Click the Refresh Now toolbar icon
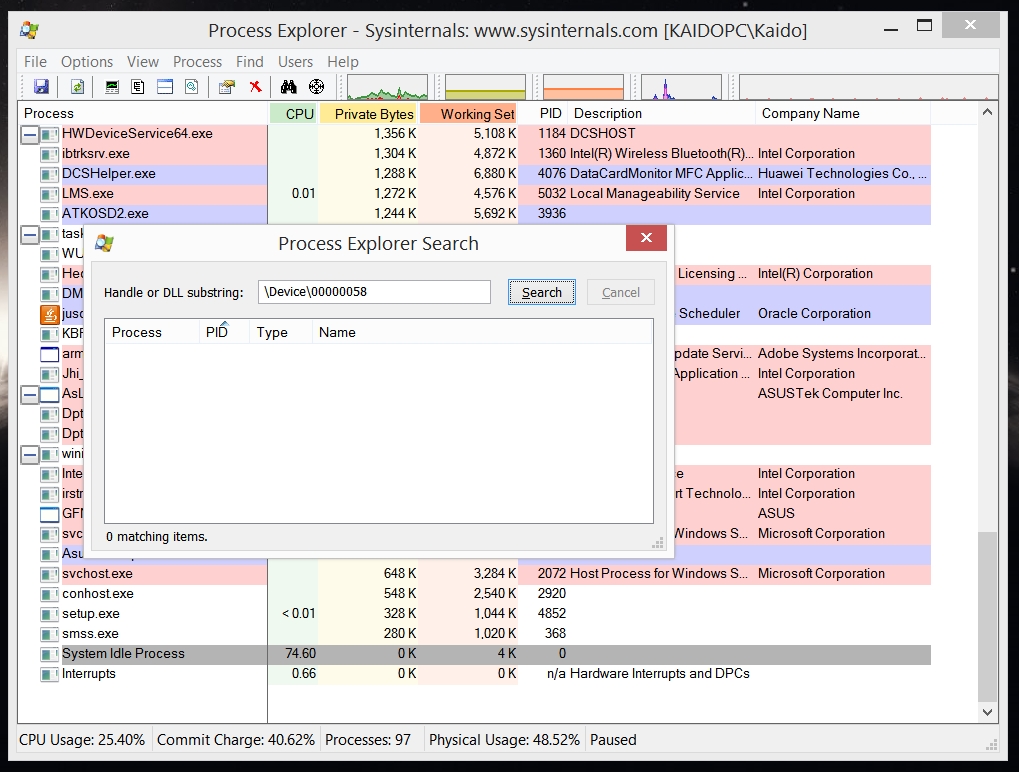This screenshot has width=1019, height=772. coord(77,86)
